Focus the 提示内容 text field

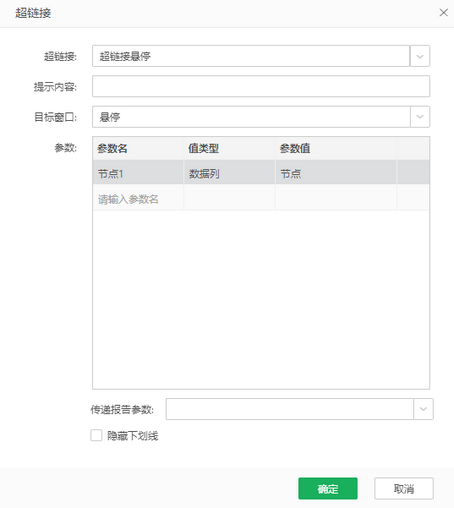(261, 86)
